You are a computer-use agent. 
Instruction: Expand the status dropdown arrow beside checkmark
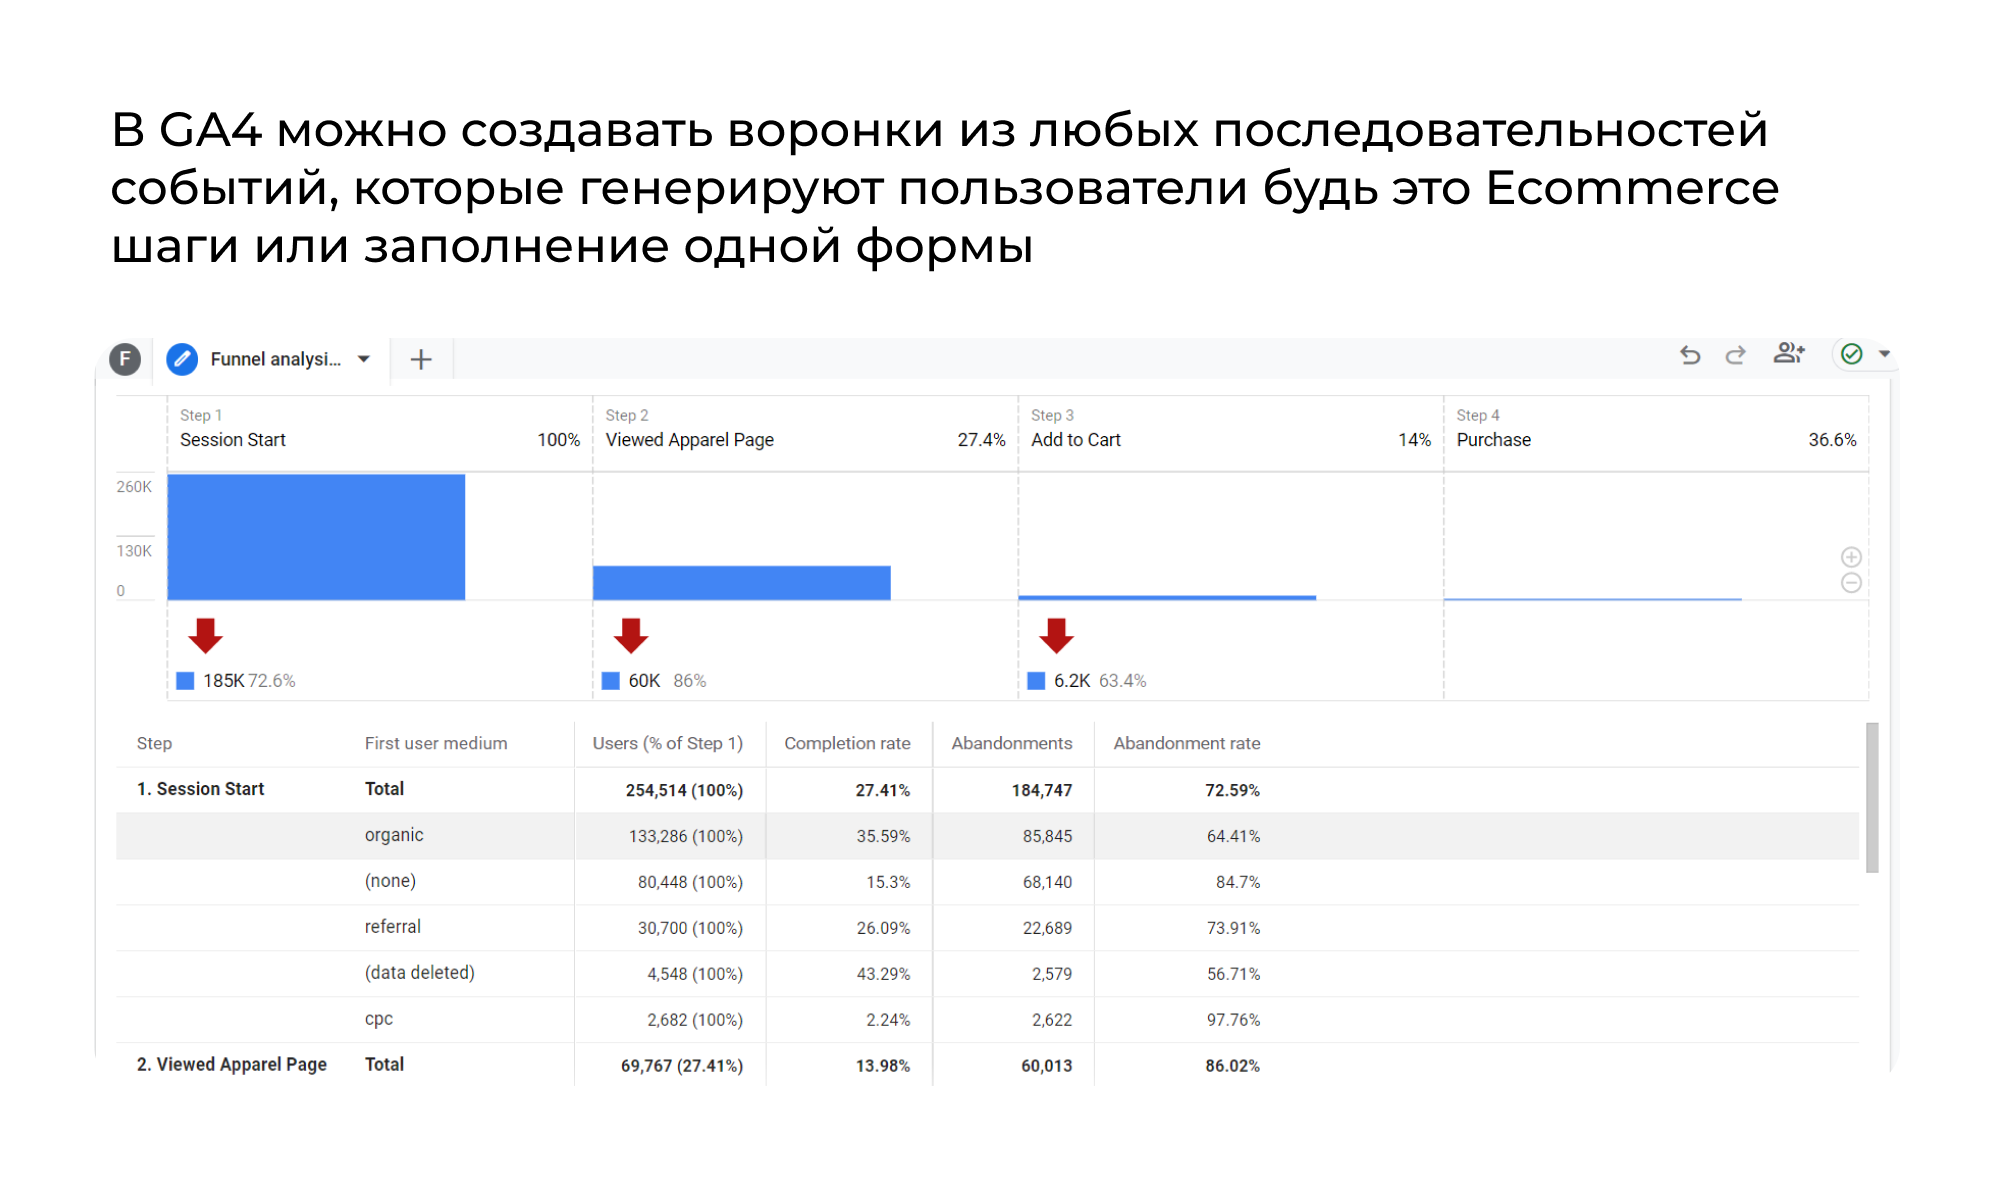[1884, 354]
